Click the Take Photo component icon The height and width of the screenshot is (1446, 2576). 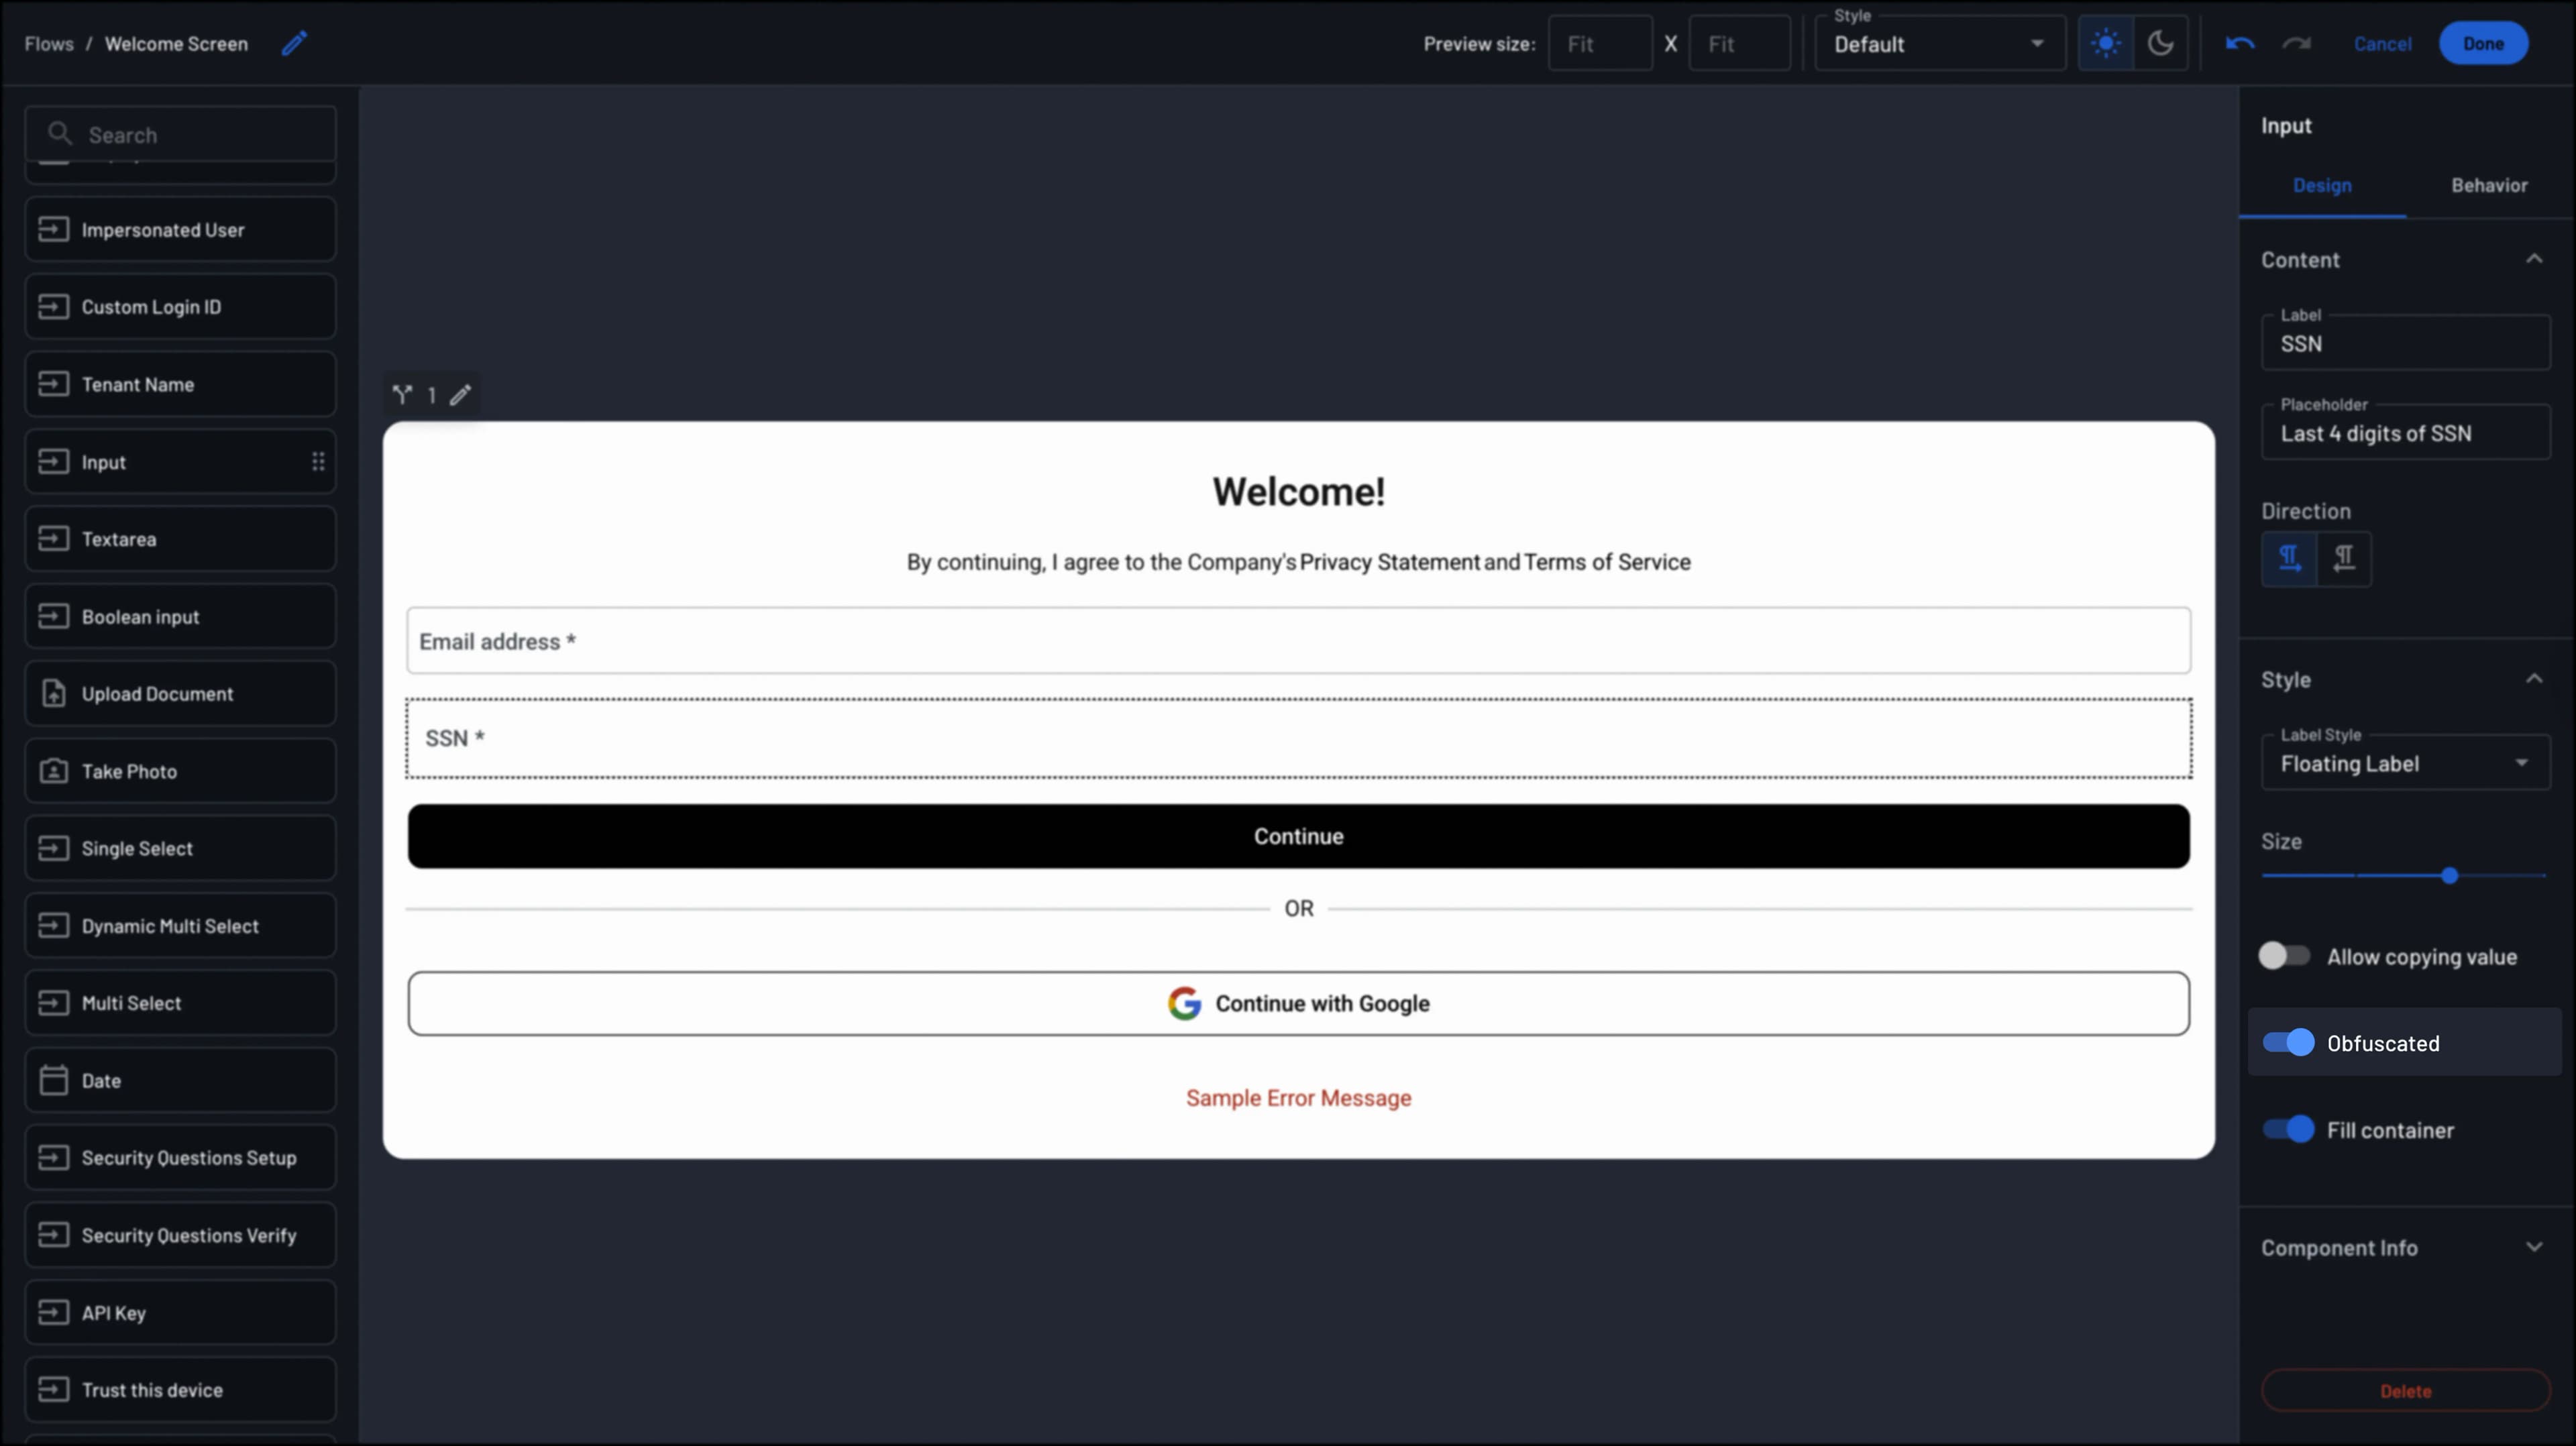[x=56, y=770]
